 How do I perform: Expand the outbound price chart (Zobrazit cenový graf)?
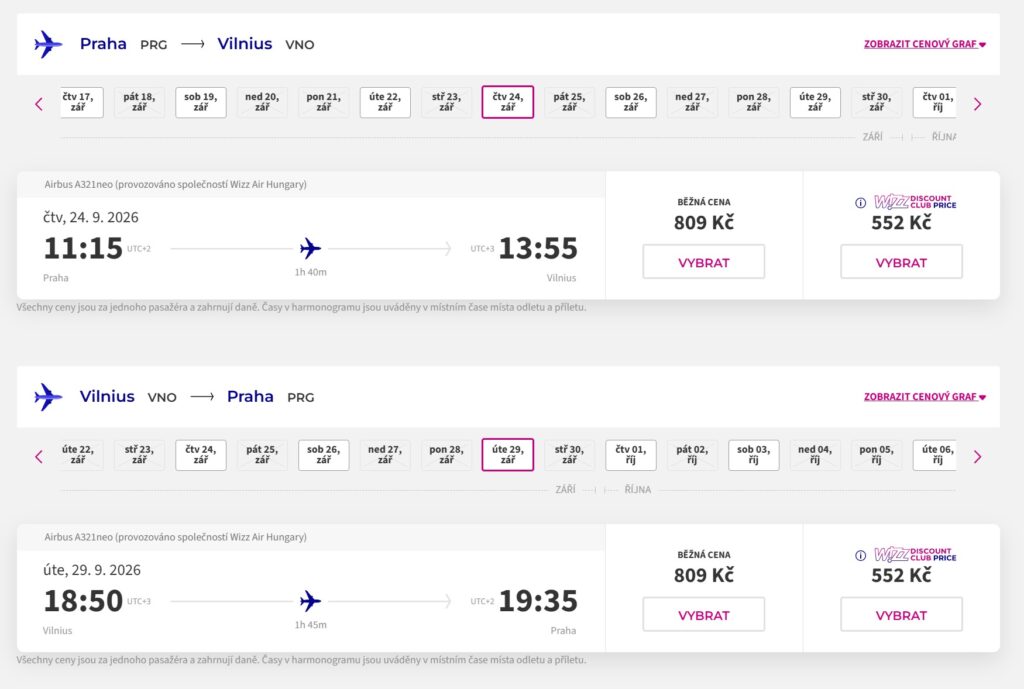coord(925,44)
